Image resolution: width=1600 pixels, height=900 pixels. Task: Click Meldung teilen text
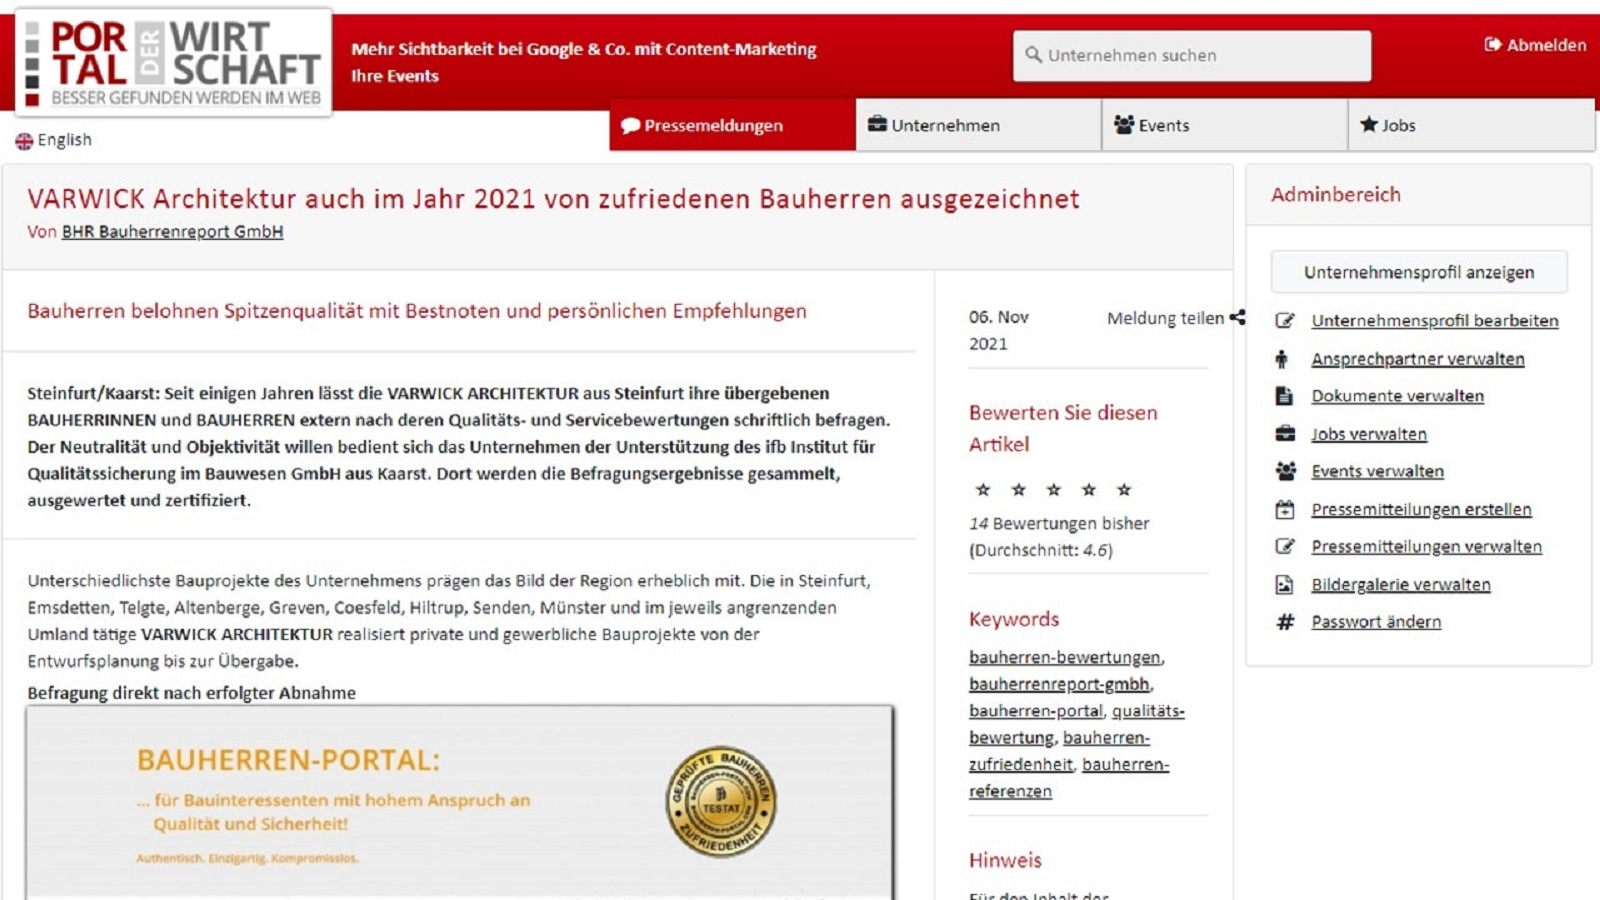pyautogui.click(x=1165, y=318)
